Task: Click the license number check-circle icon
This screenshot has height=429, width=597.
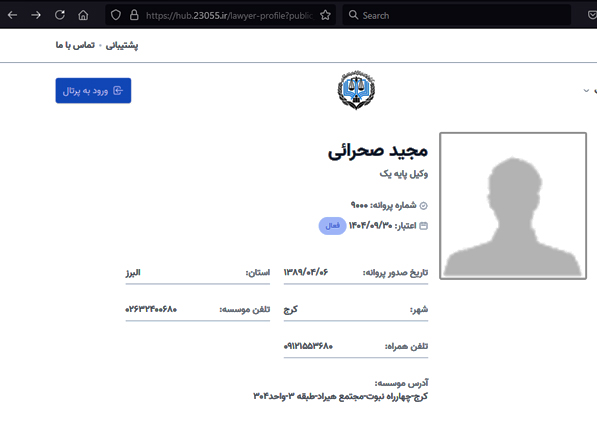Action: pyautogui.click(x=423, y=206)
